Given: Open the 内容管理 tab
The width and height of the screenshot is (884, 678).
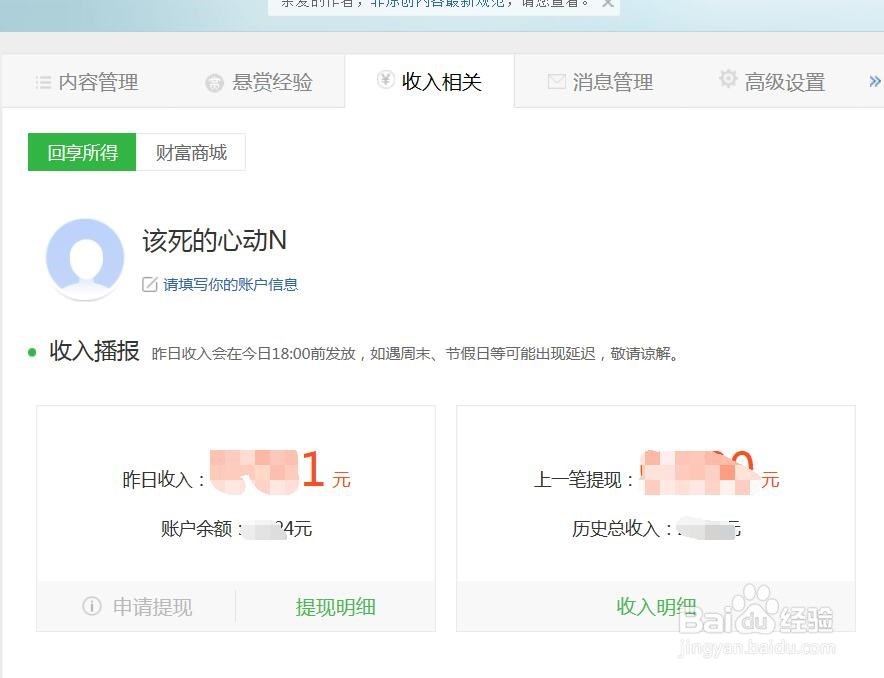Looking at the screenshot, I should [x=98, y=82].
